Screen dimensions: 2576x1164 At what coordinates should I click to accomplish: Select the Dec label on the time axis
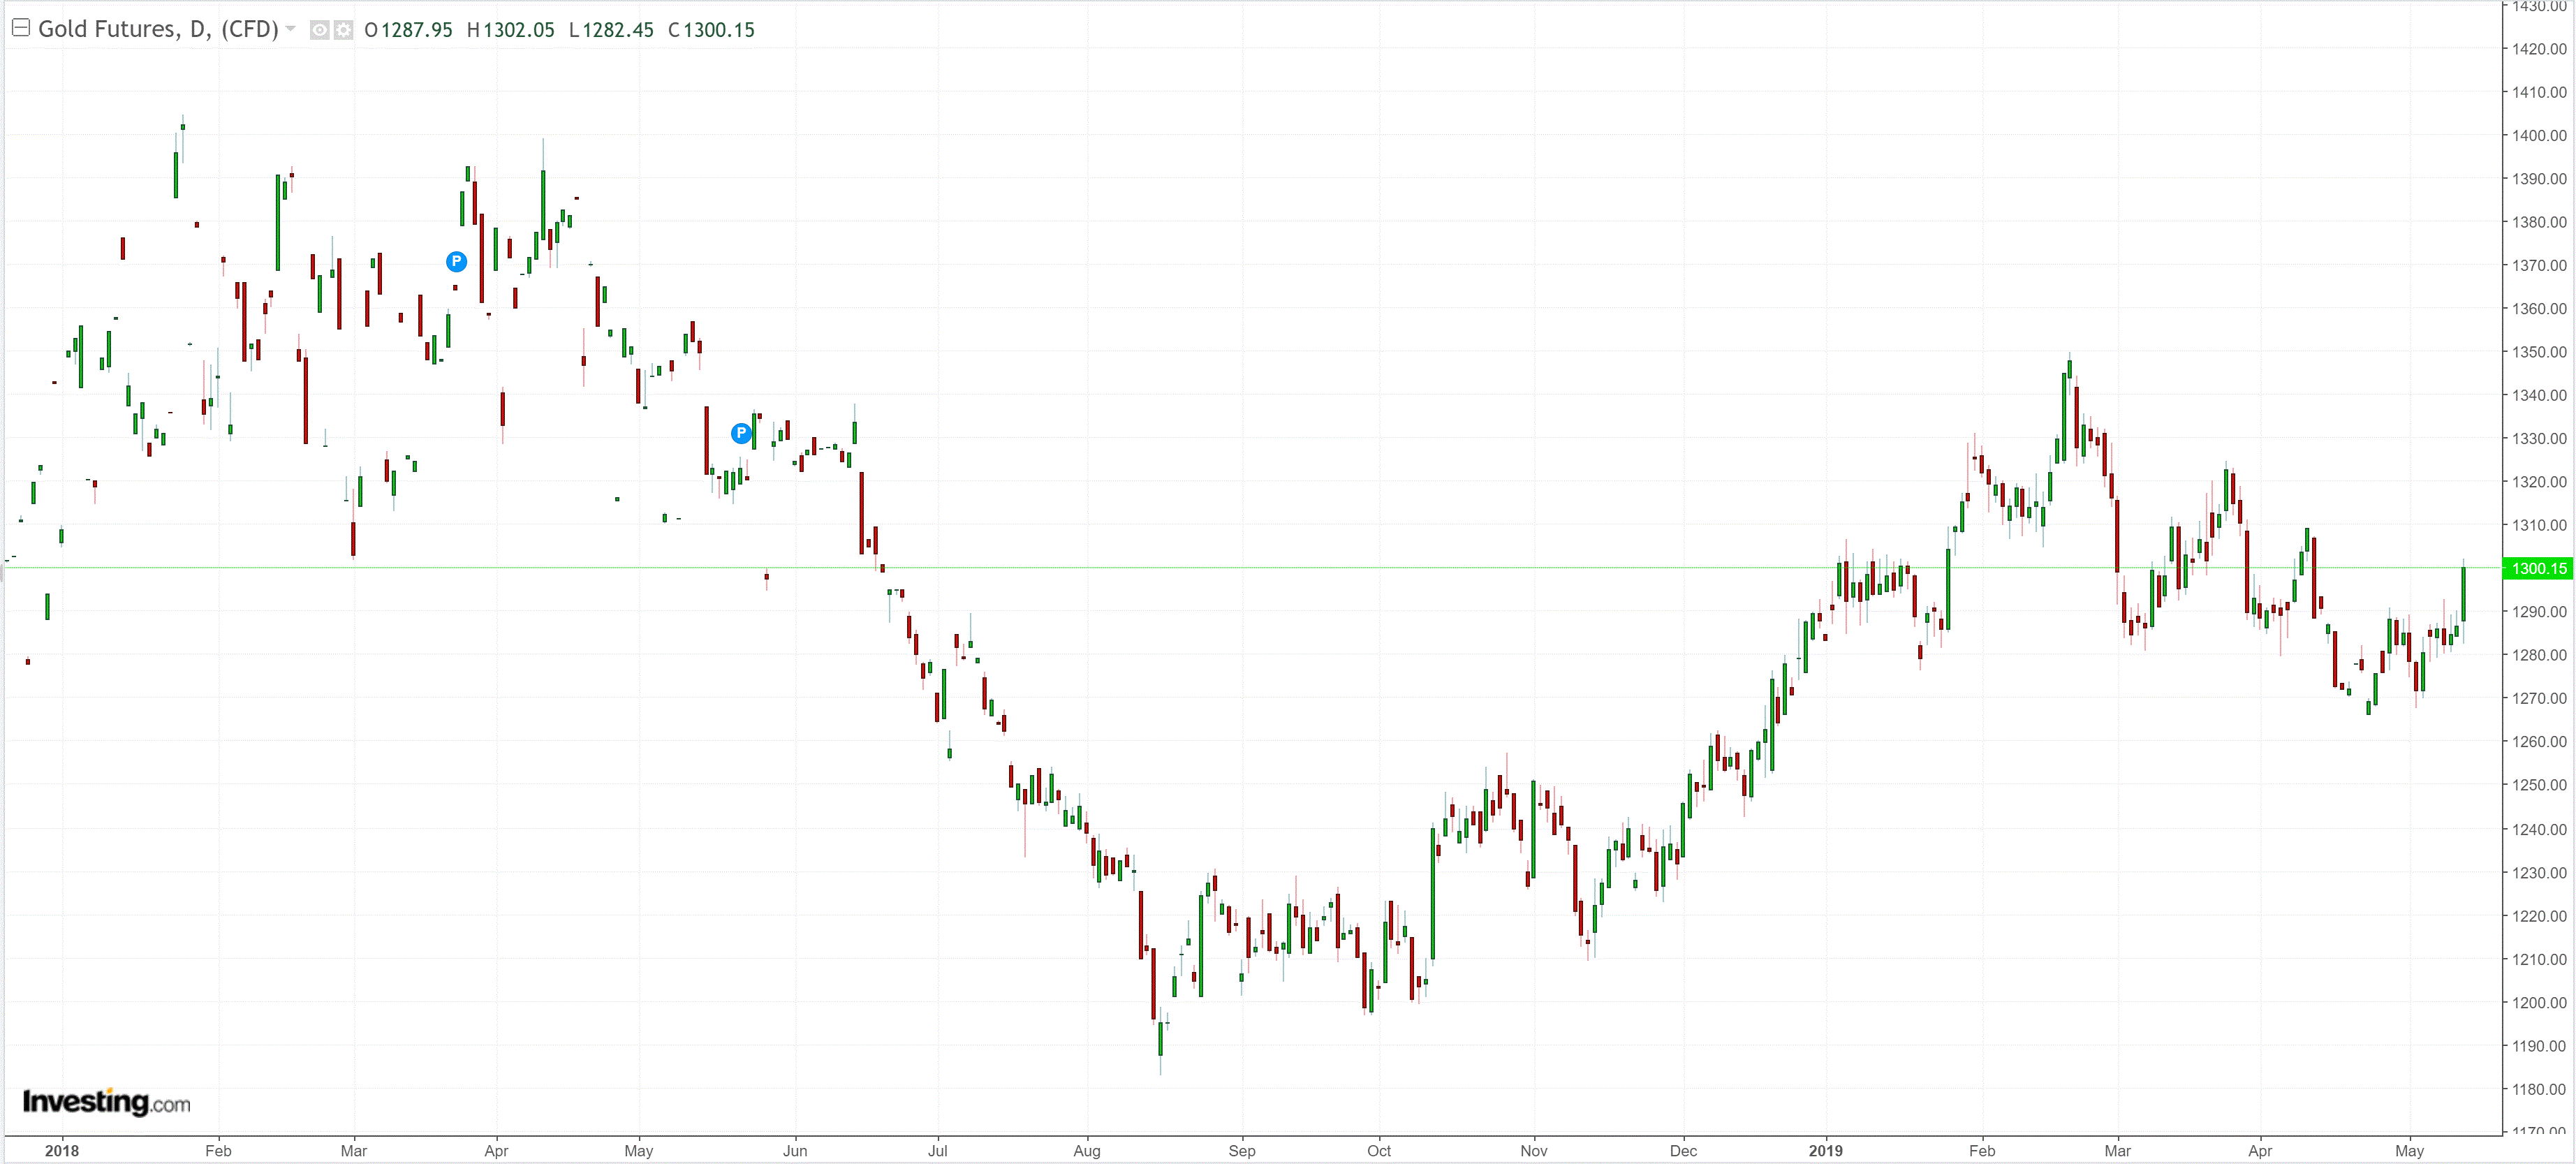coord(1683,1150)
